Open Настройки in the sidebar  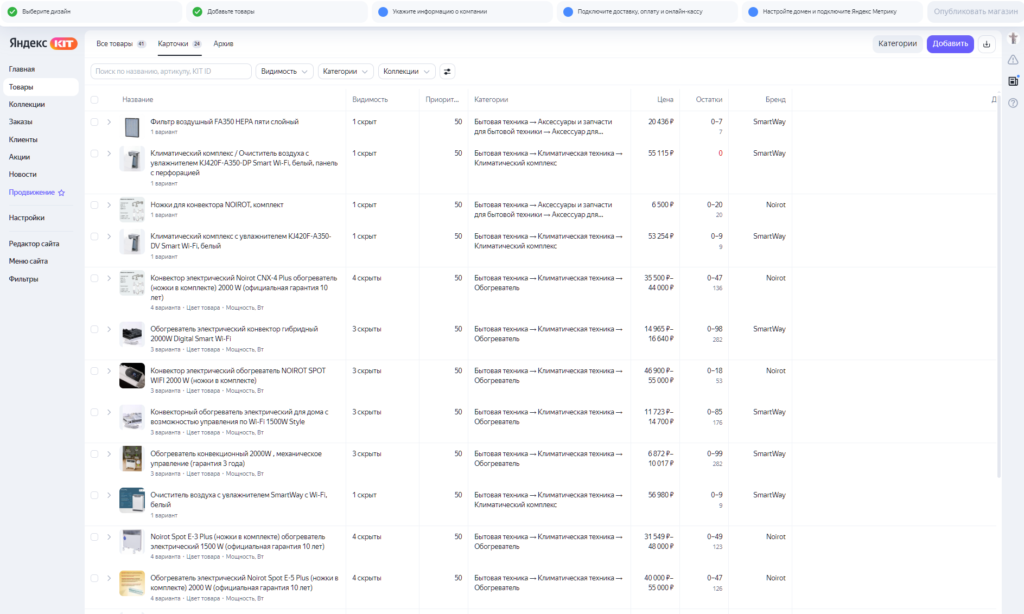click(x=26, y=218)
